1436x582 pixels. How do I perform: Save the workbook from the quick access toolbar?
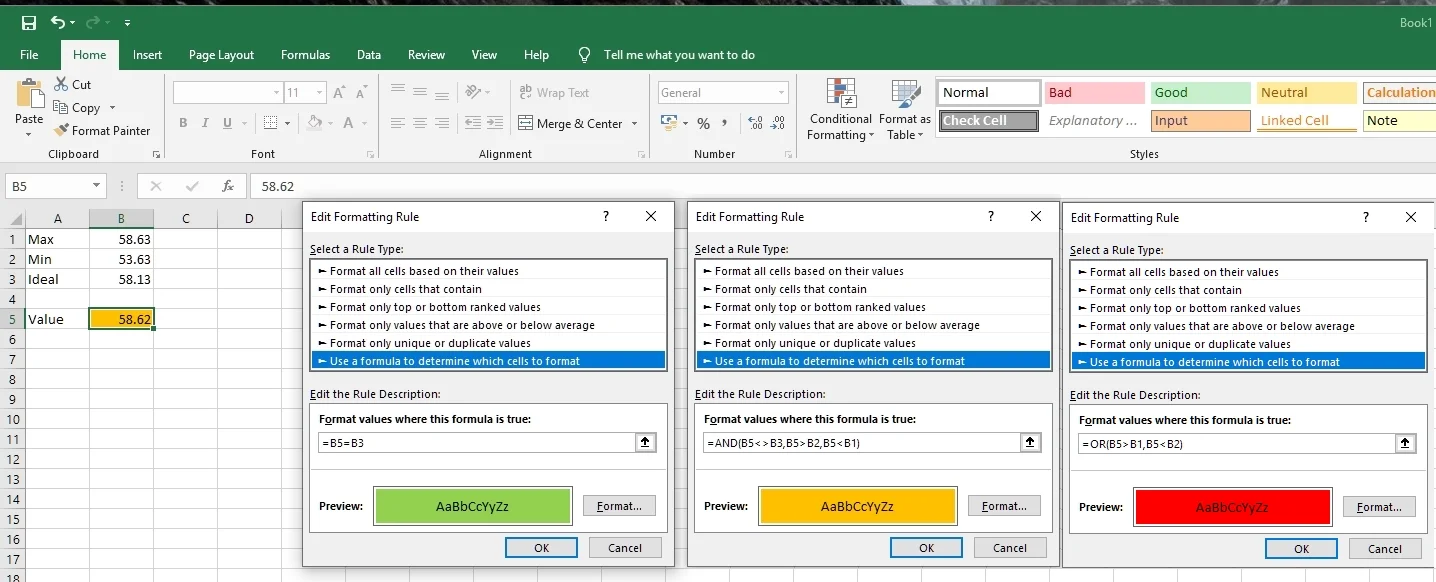point(28,22)
